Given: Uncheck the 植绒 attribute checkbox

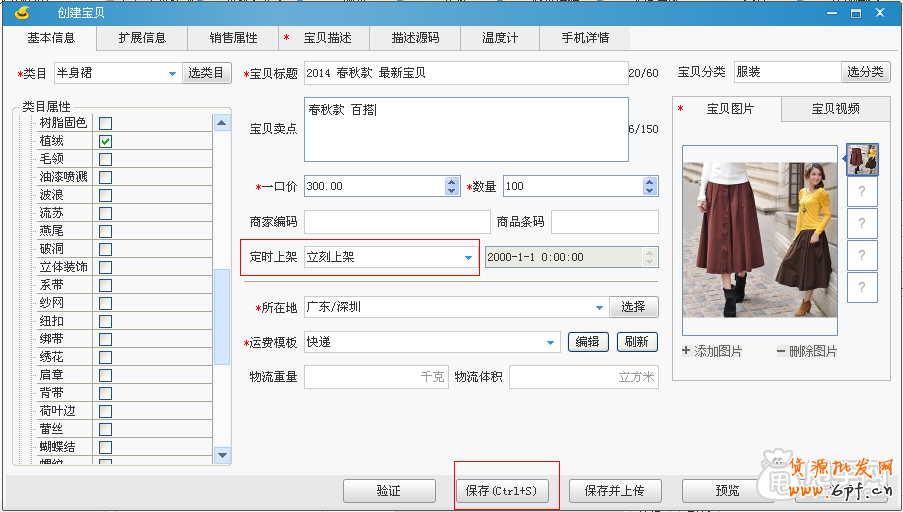Looking at the screenshot, I should click(x=105, y=141).
